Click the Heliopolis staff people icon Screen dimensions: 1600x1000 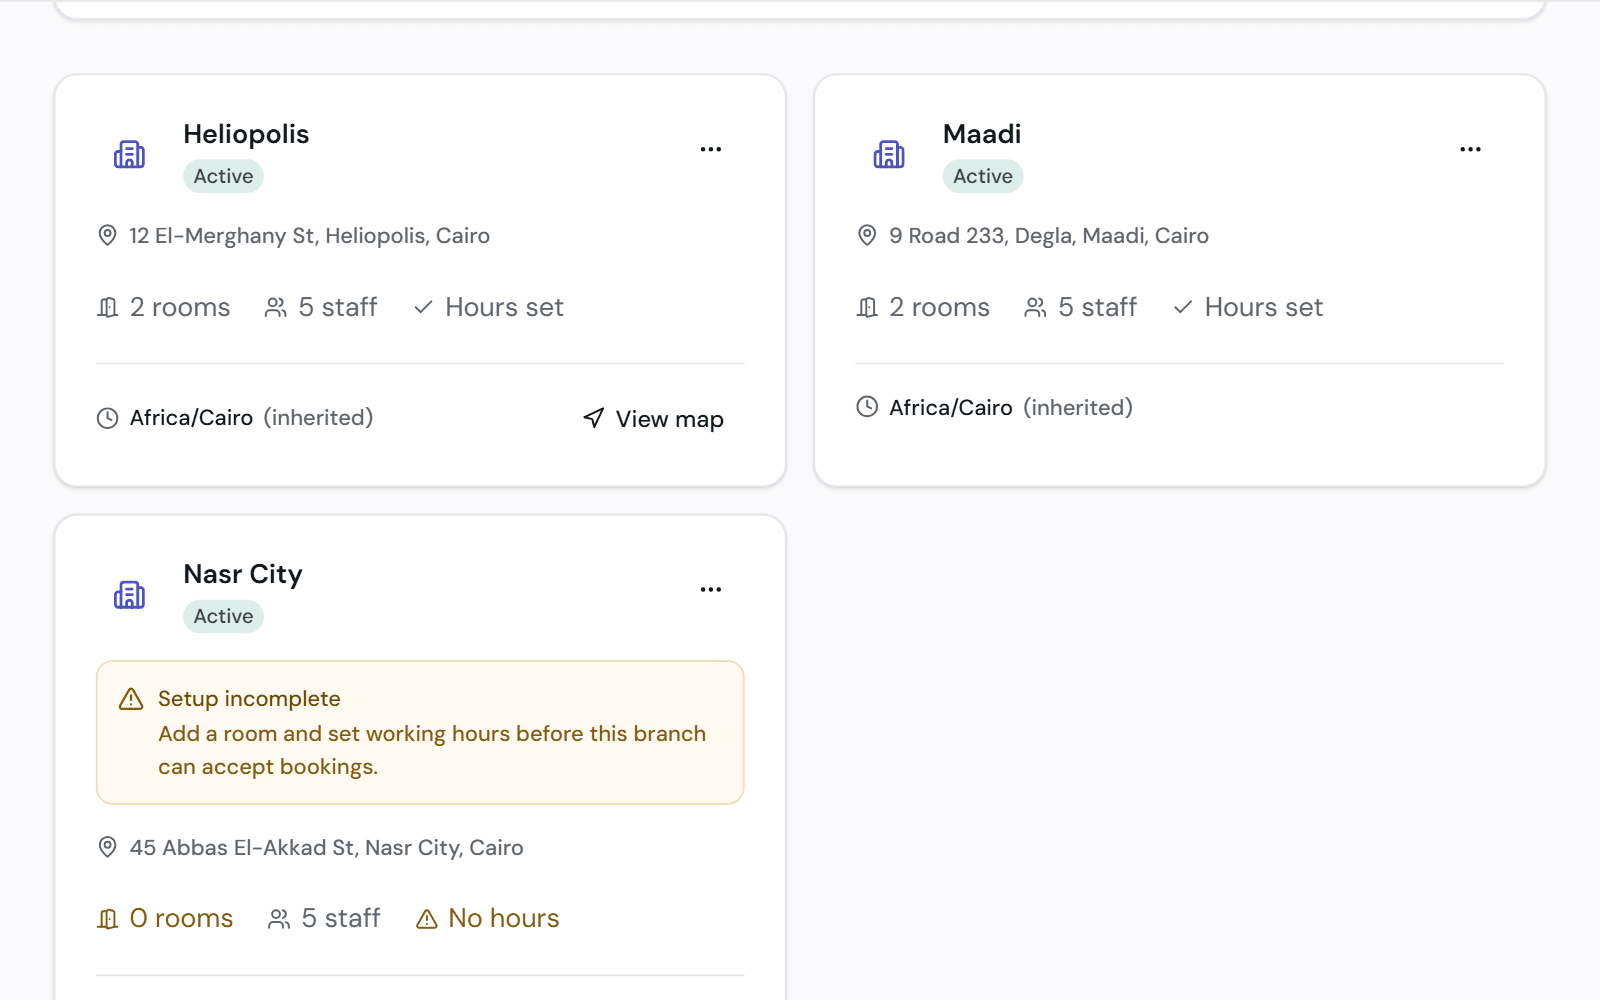276,307
